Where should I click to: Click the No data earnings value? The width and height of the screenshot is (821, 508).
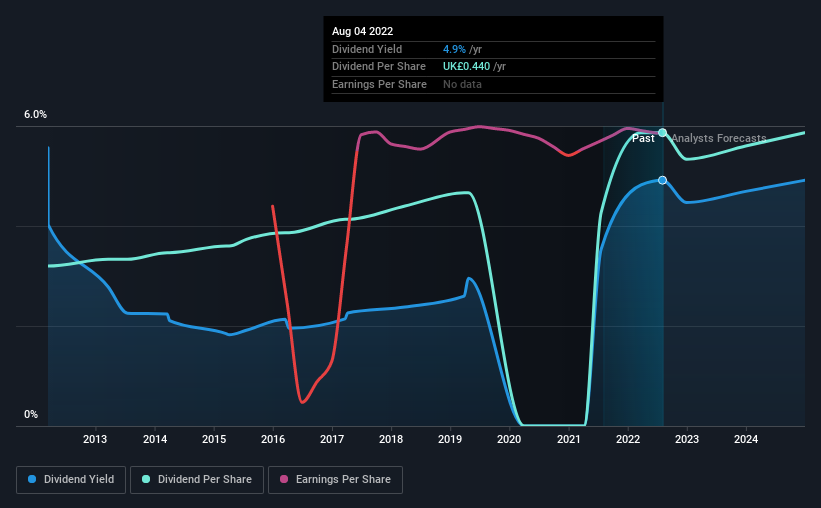[462, 84]
